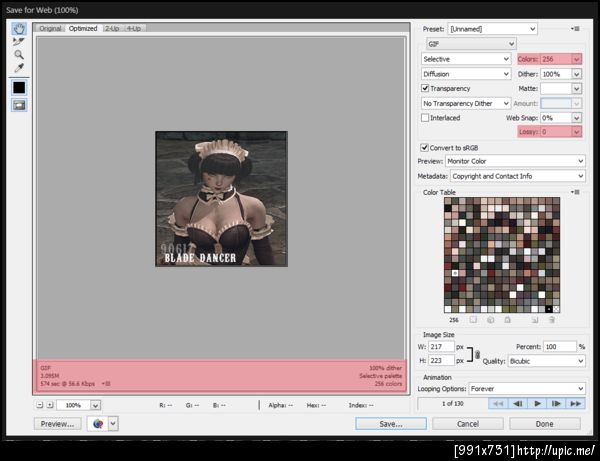This screenshot has width=600, height=461.
Task: Open the Quality Bicubic dropdown
Action: (x=546, y=361)
